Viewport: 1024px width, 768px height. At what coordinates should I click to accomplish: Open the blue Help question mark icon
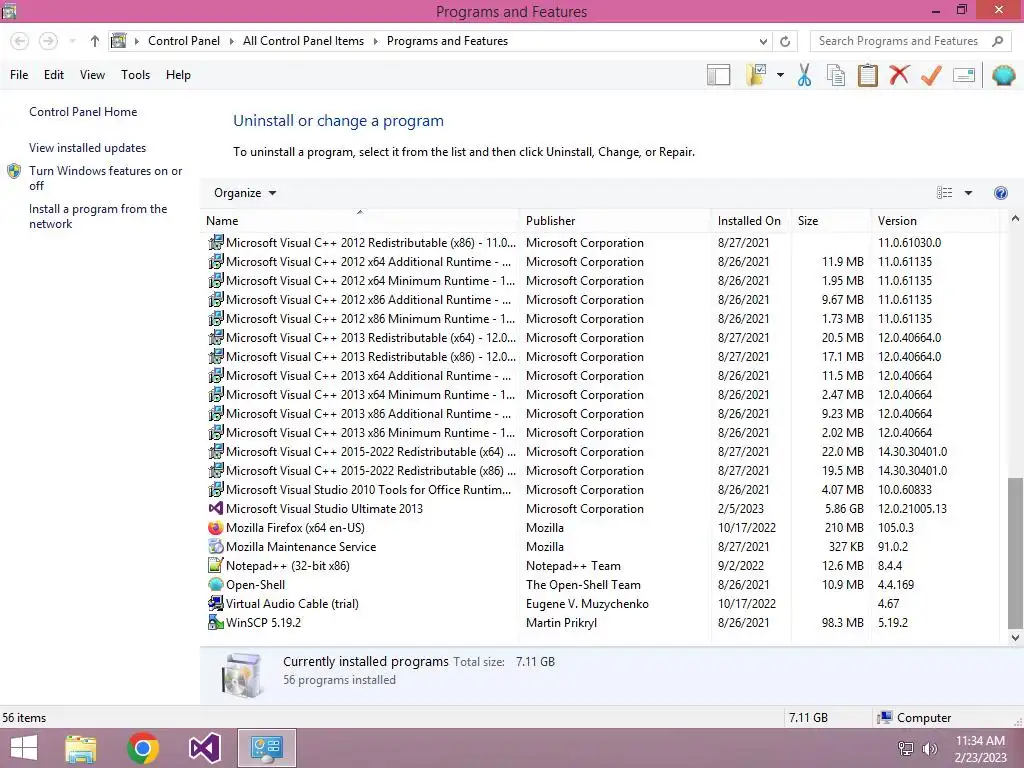(1000, 193)
